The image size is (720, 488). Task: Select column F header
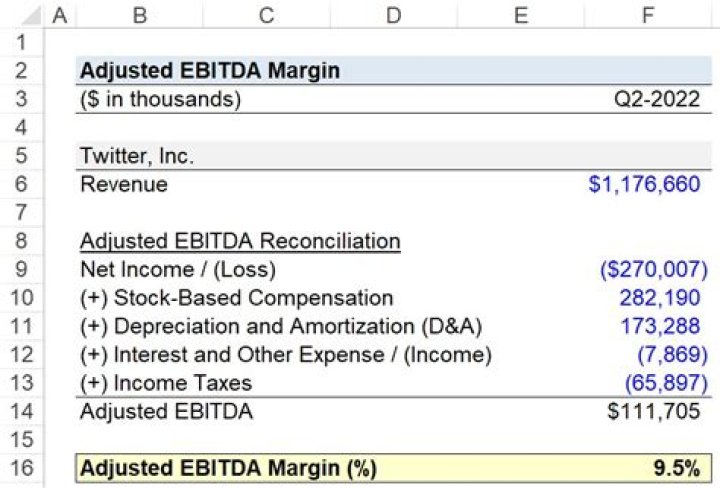pos(648,15)
